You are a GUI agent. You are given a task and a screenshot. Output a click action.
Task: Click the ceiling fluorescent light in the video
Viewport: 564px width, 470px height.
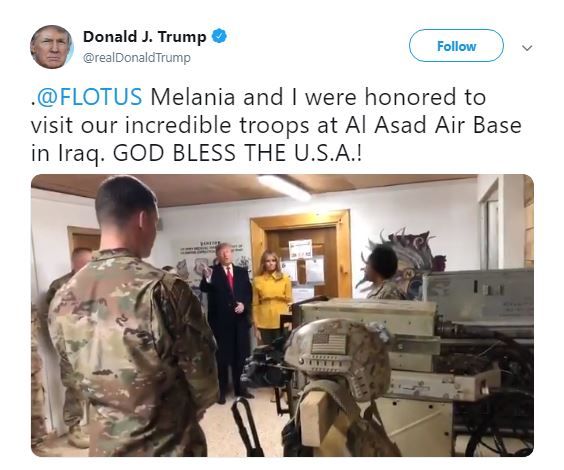point(285,187)
